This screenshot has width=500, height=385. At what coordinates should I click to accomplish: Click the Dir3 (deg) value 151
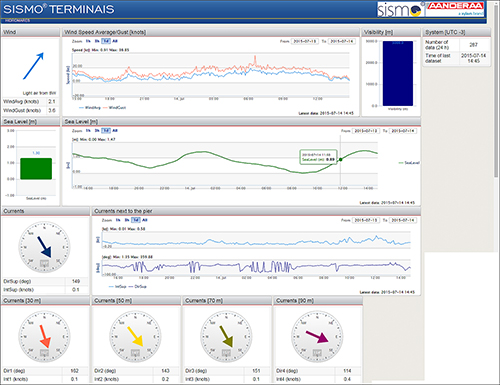pyautogui.click(x=256, y=371)
